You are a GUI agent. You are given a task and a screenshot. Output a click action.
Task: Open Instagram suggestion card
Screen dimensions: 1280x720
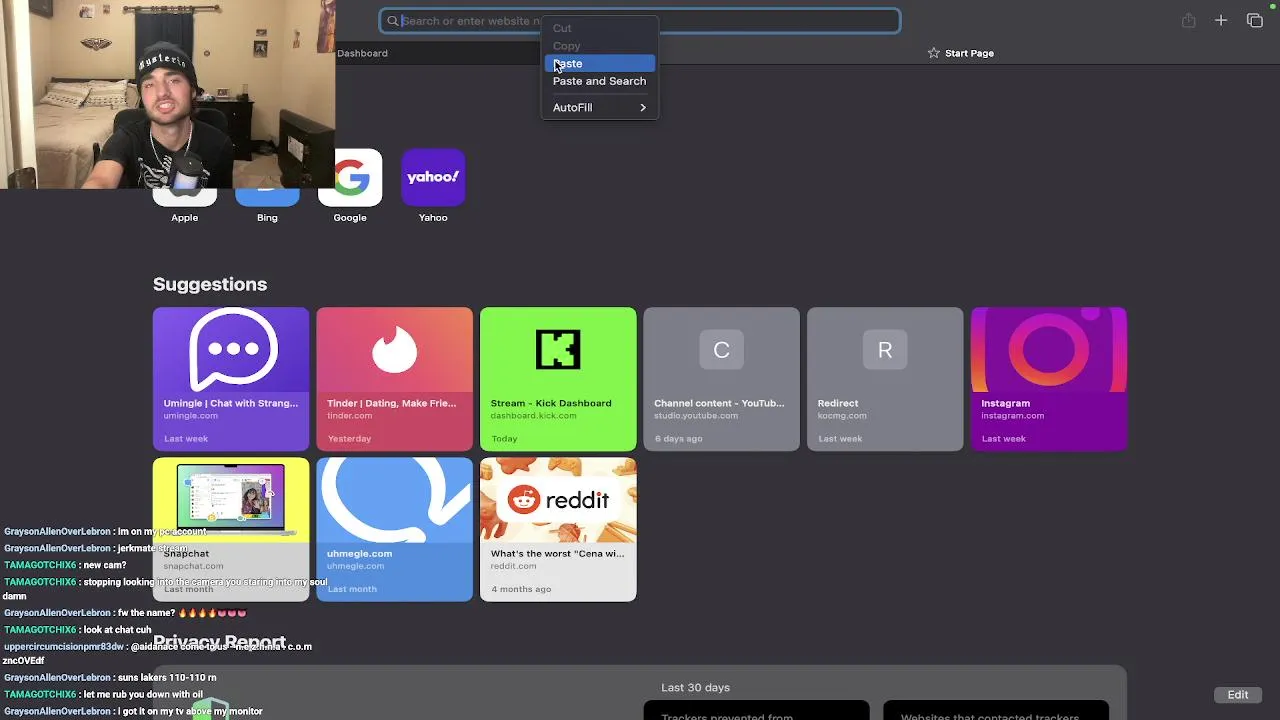(x=1048, y=379)
